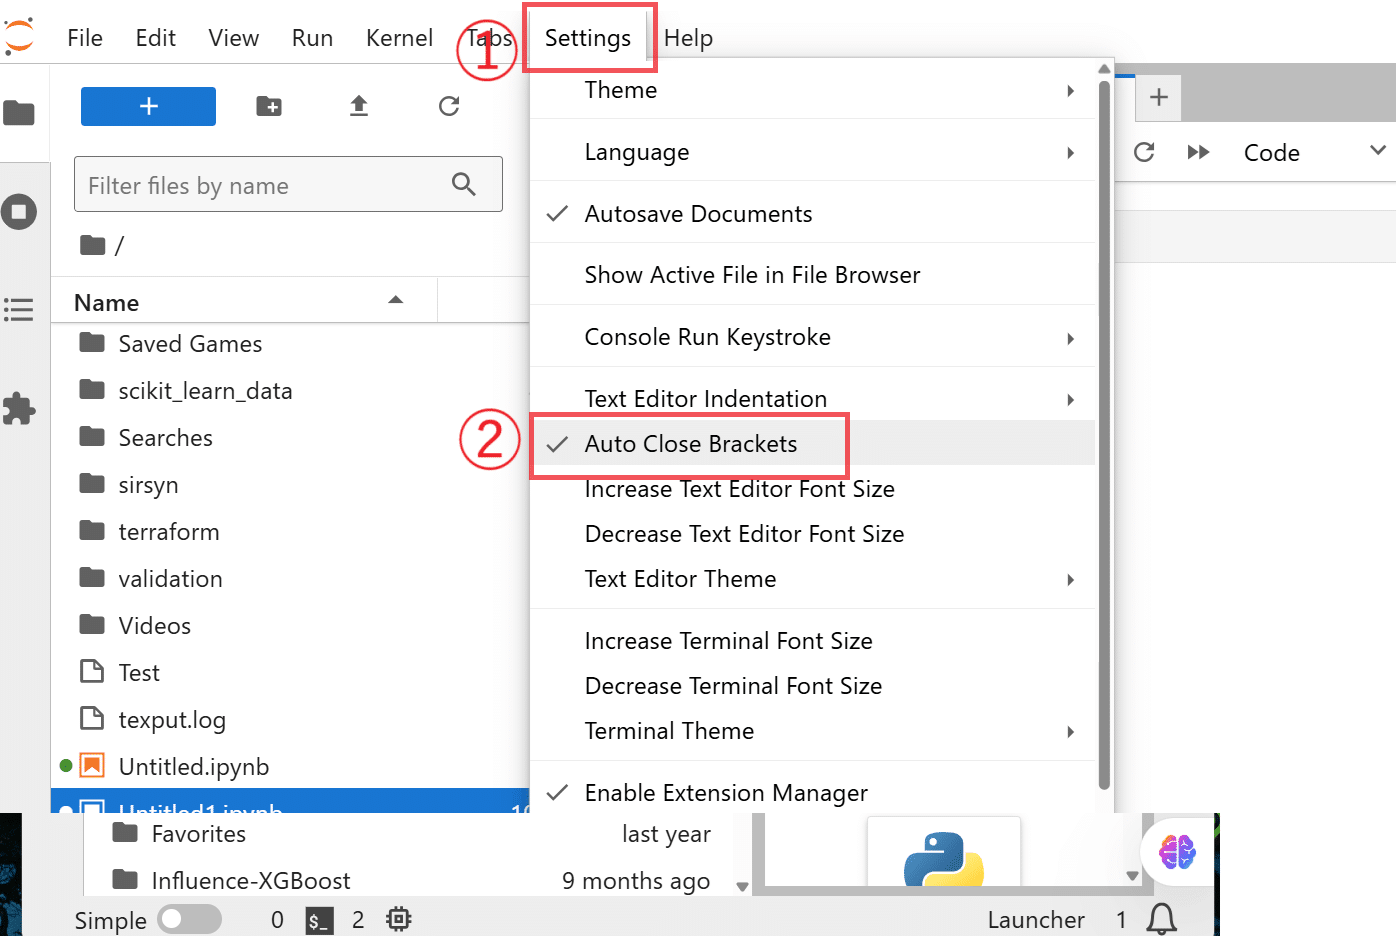Image resolution: width=1396 pixels, height=936 pixels.
Task: Click the Upload Files icon
Action: [x=359, y=106]
